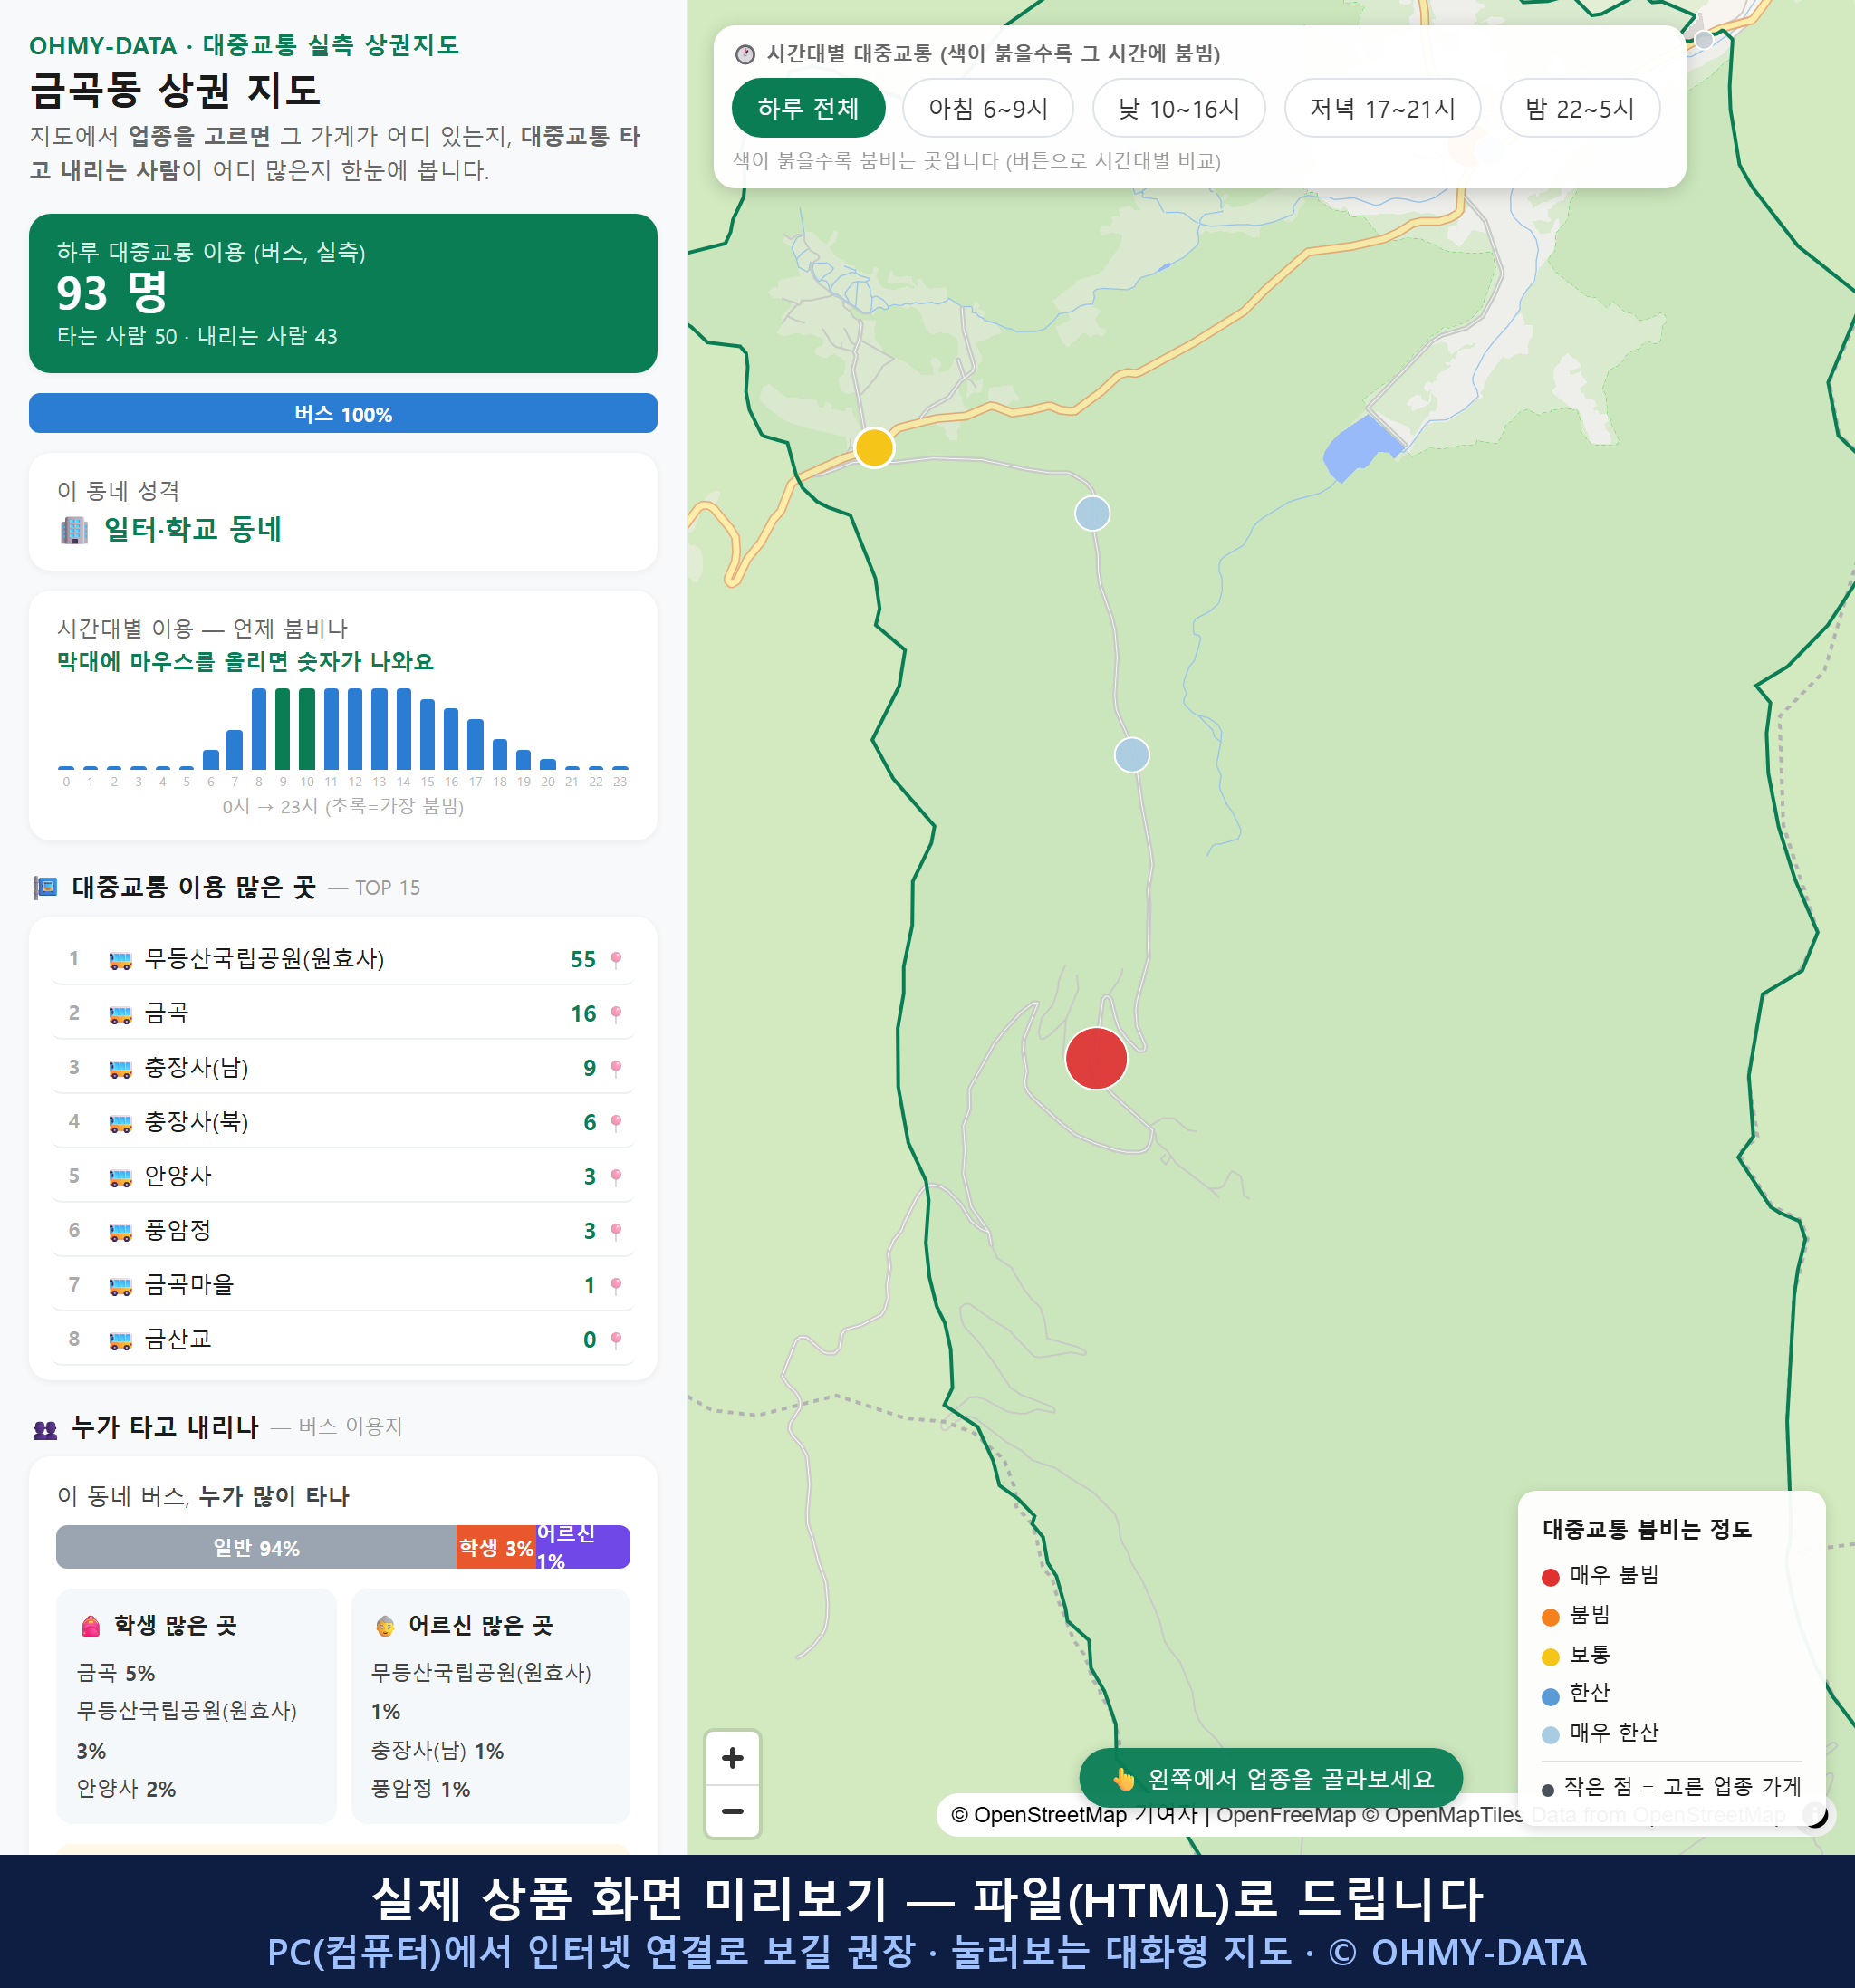The image size is (1855, 1988).
Task: Click the bus icon next to 금곡
Action: [120, 1014]
